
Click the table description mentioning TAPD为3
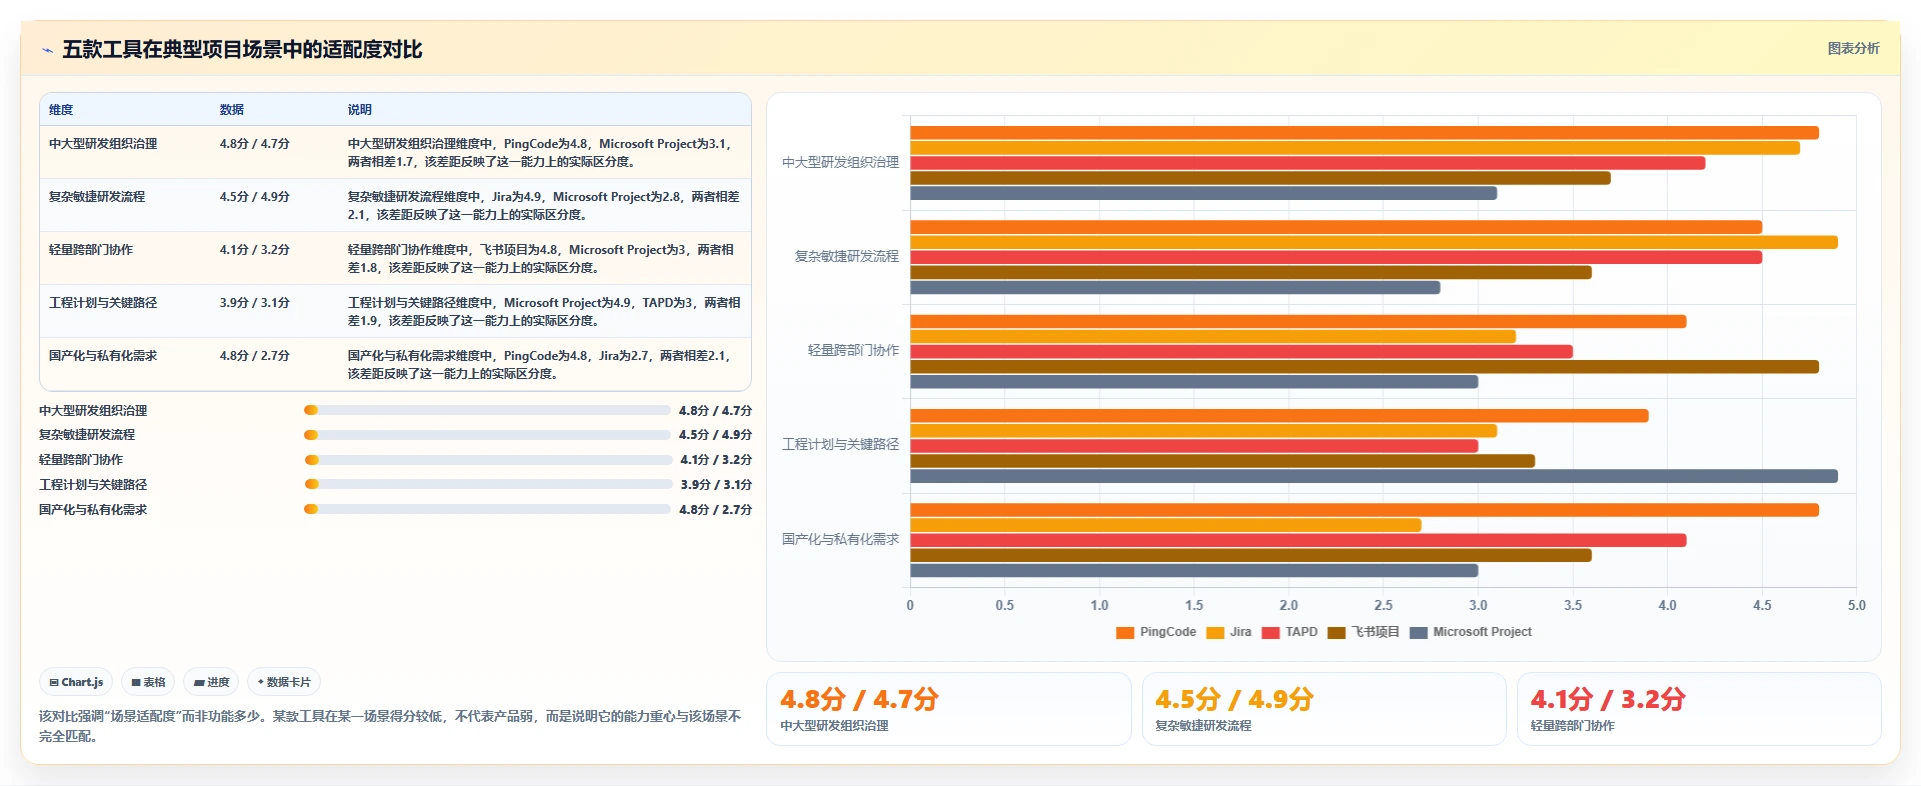coord(544,312)
